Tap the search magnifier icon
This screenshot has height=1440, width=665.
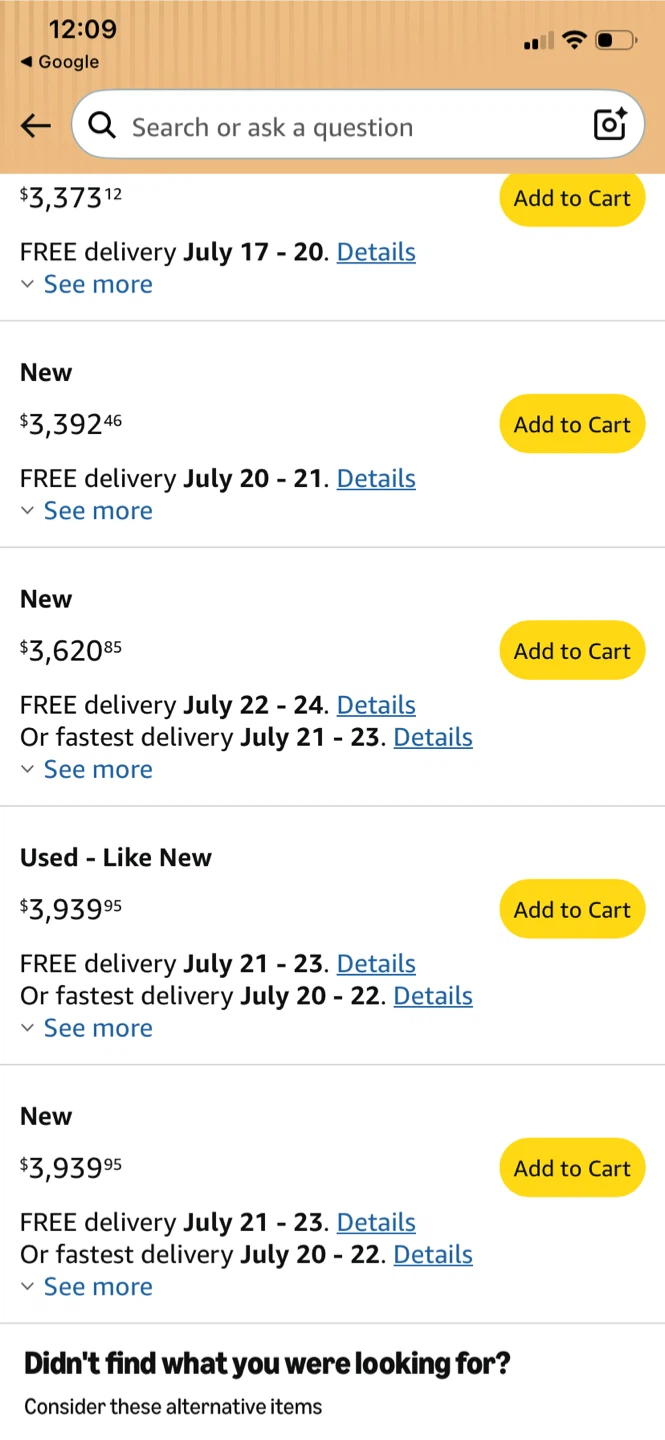tap(102, 126)
